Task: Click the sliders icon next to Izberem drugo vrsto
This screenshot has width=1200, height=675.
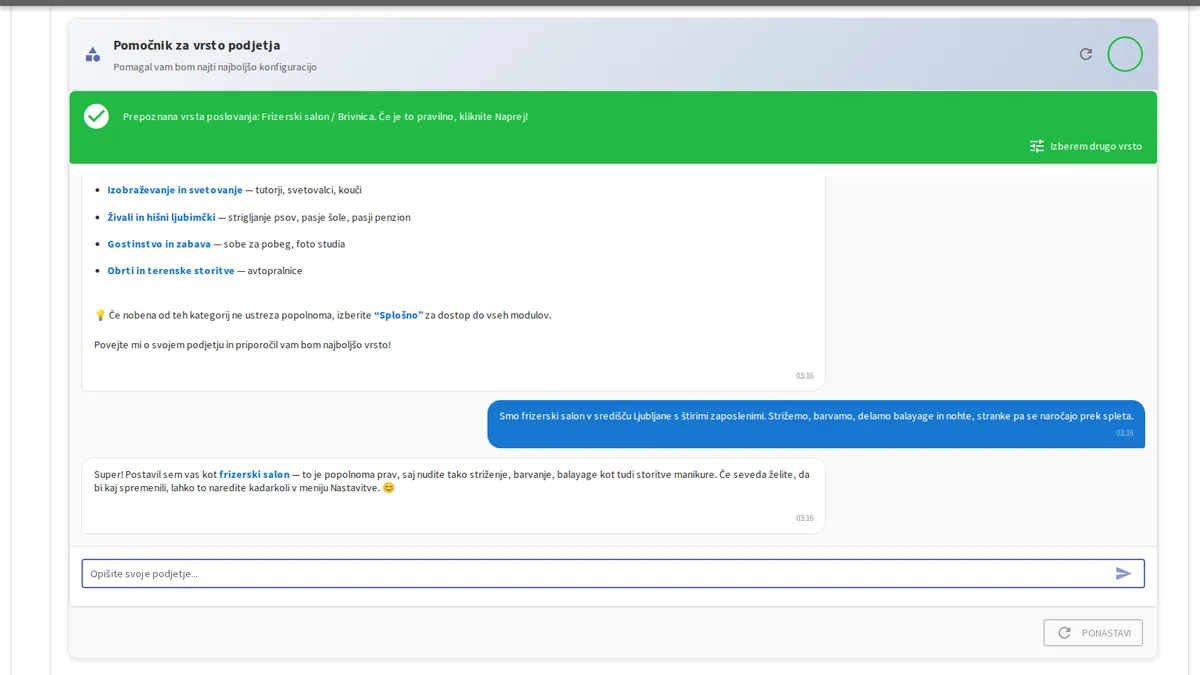Action: 1037,146
